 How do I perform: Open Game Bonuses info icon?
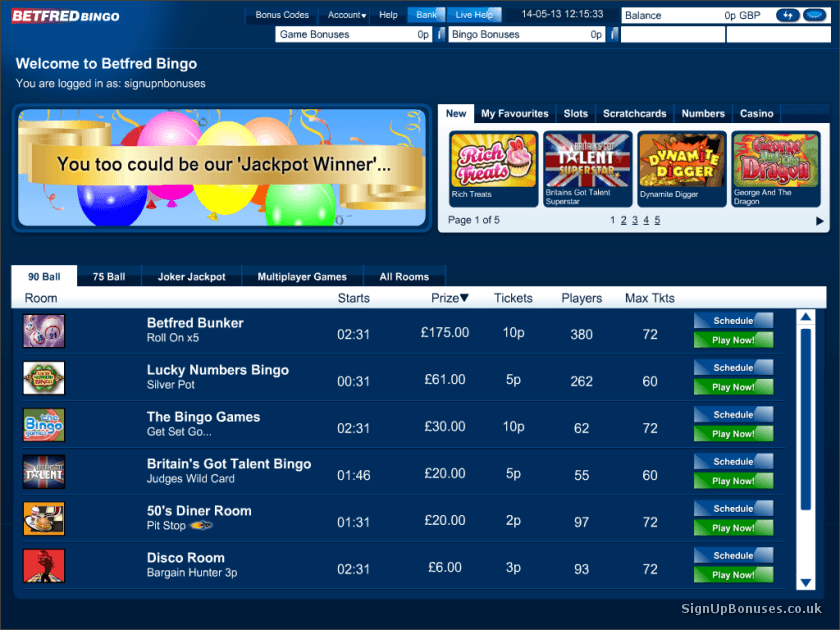(440, 34)
